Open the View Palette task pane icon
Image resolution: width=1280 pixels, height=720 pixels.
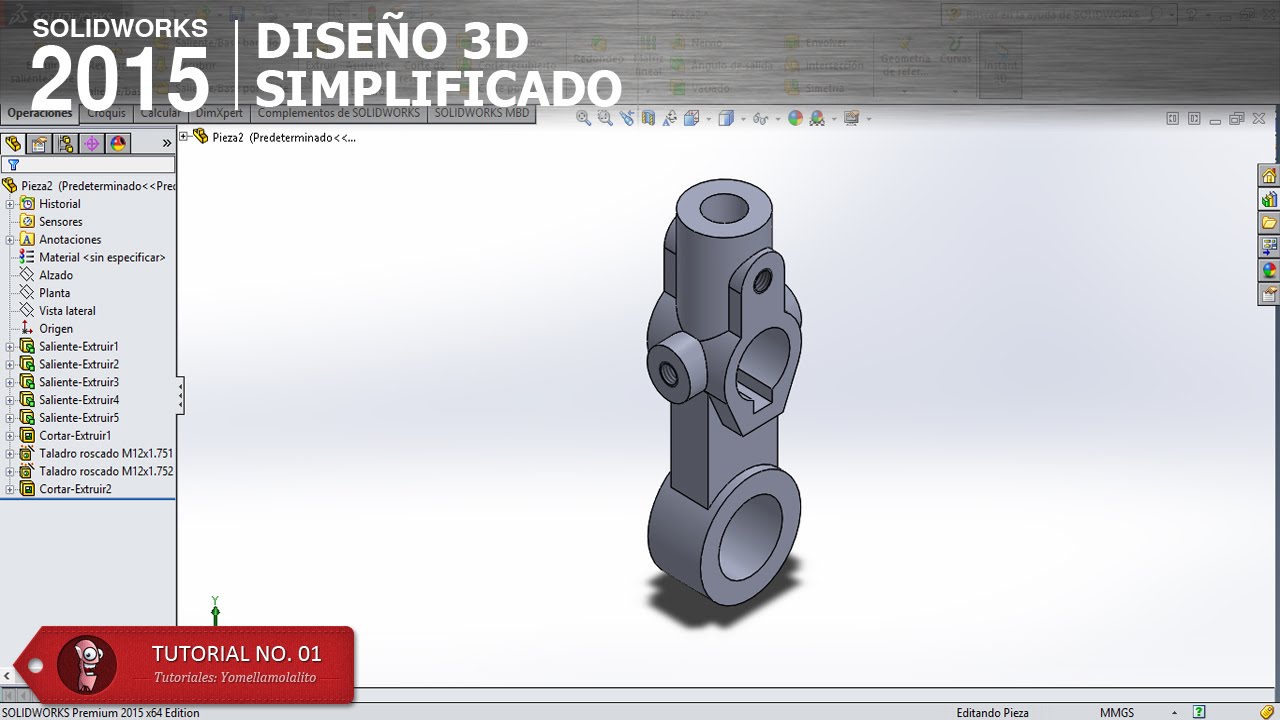pos(1269,246)
